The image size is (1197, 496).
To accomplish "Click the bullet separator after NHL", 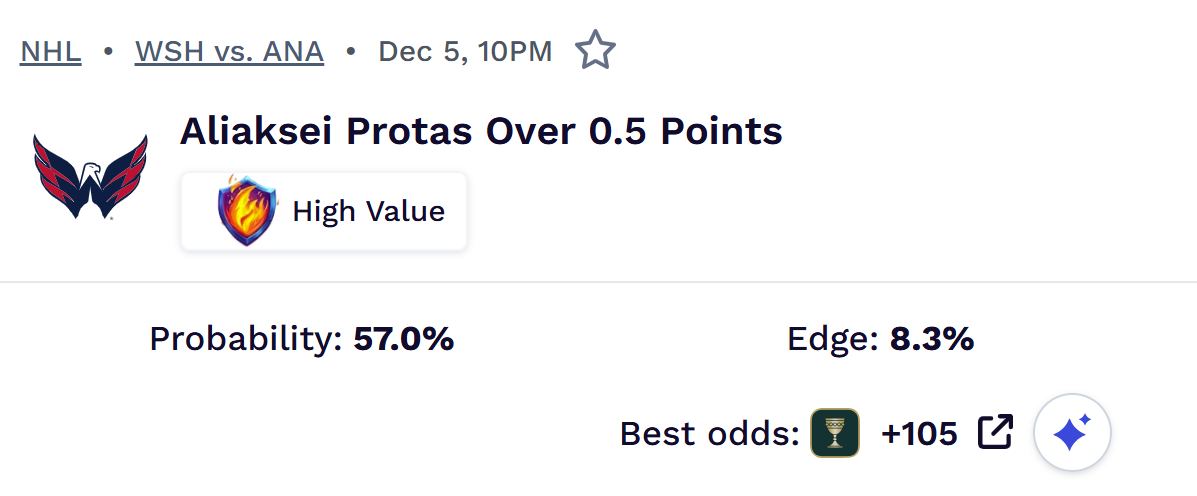I will 107,51.
